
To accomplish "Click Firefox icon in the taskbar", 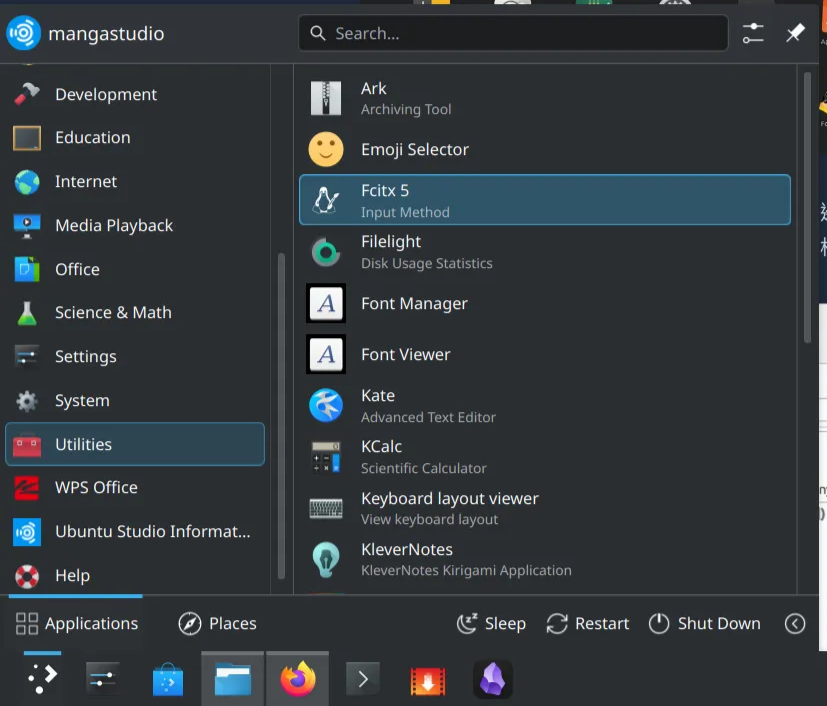I will (x=297, y=680).
